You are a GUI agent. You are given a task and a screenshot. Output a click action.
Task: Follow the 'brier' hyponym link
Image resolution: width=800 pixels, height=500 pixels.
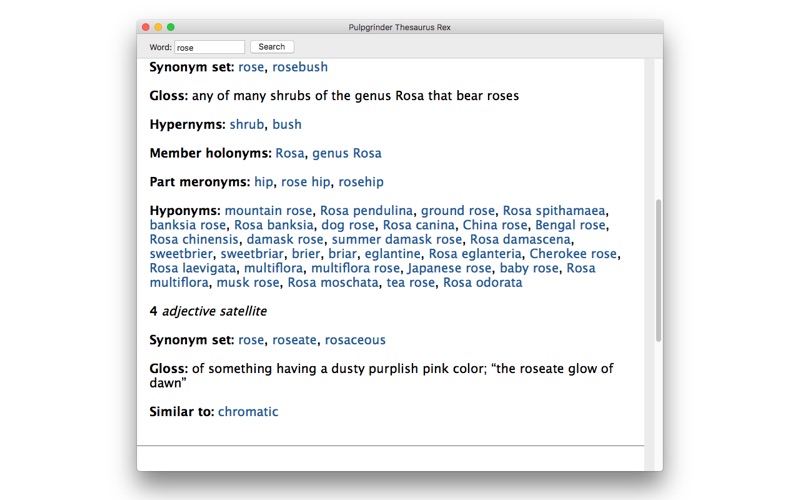(306, 254)
